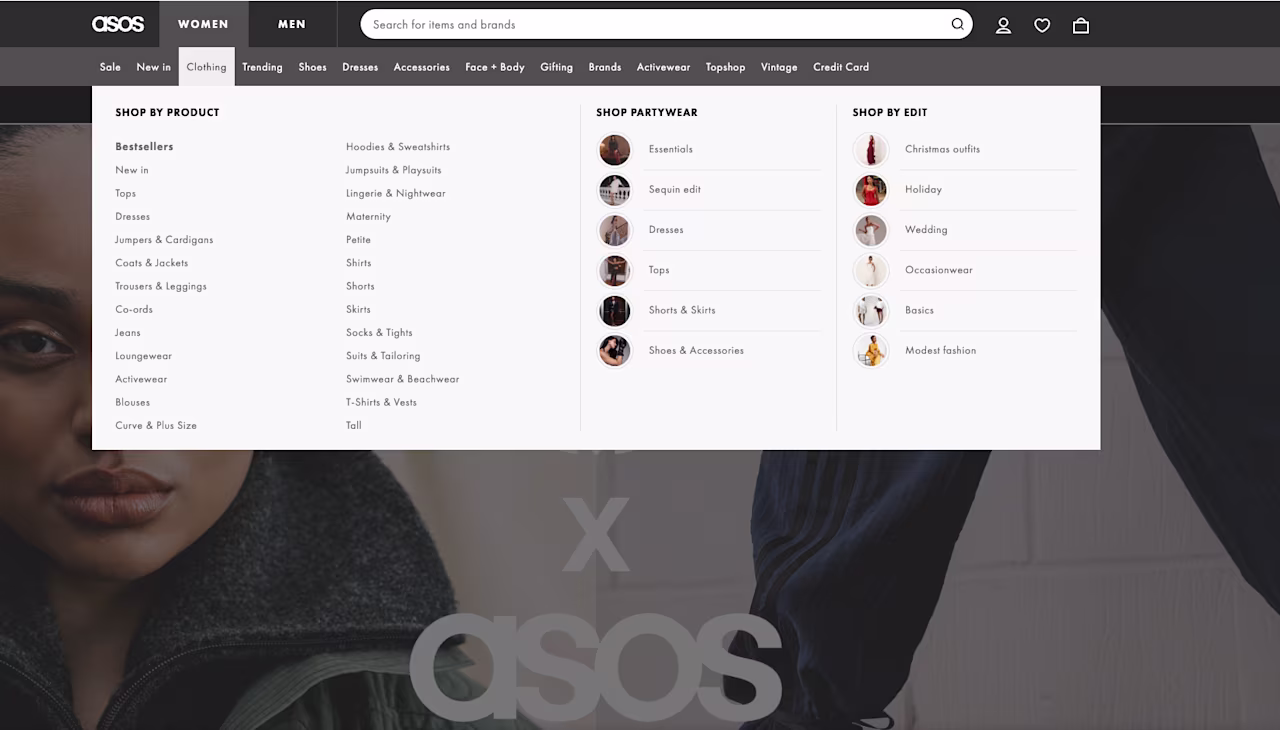
Task: Go to Socks & Tights
Action: [x=379, y=333]
